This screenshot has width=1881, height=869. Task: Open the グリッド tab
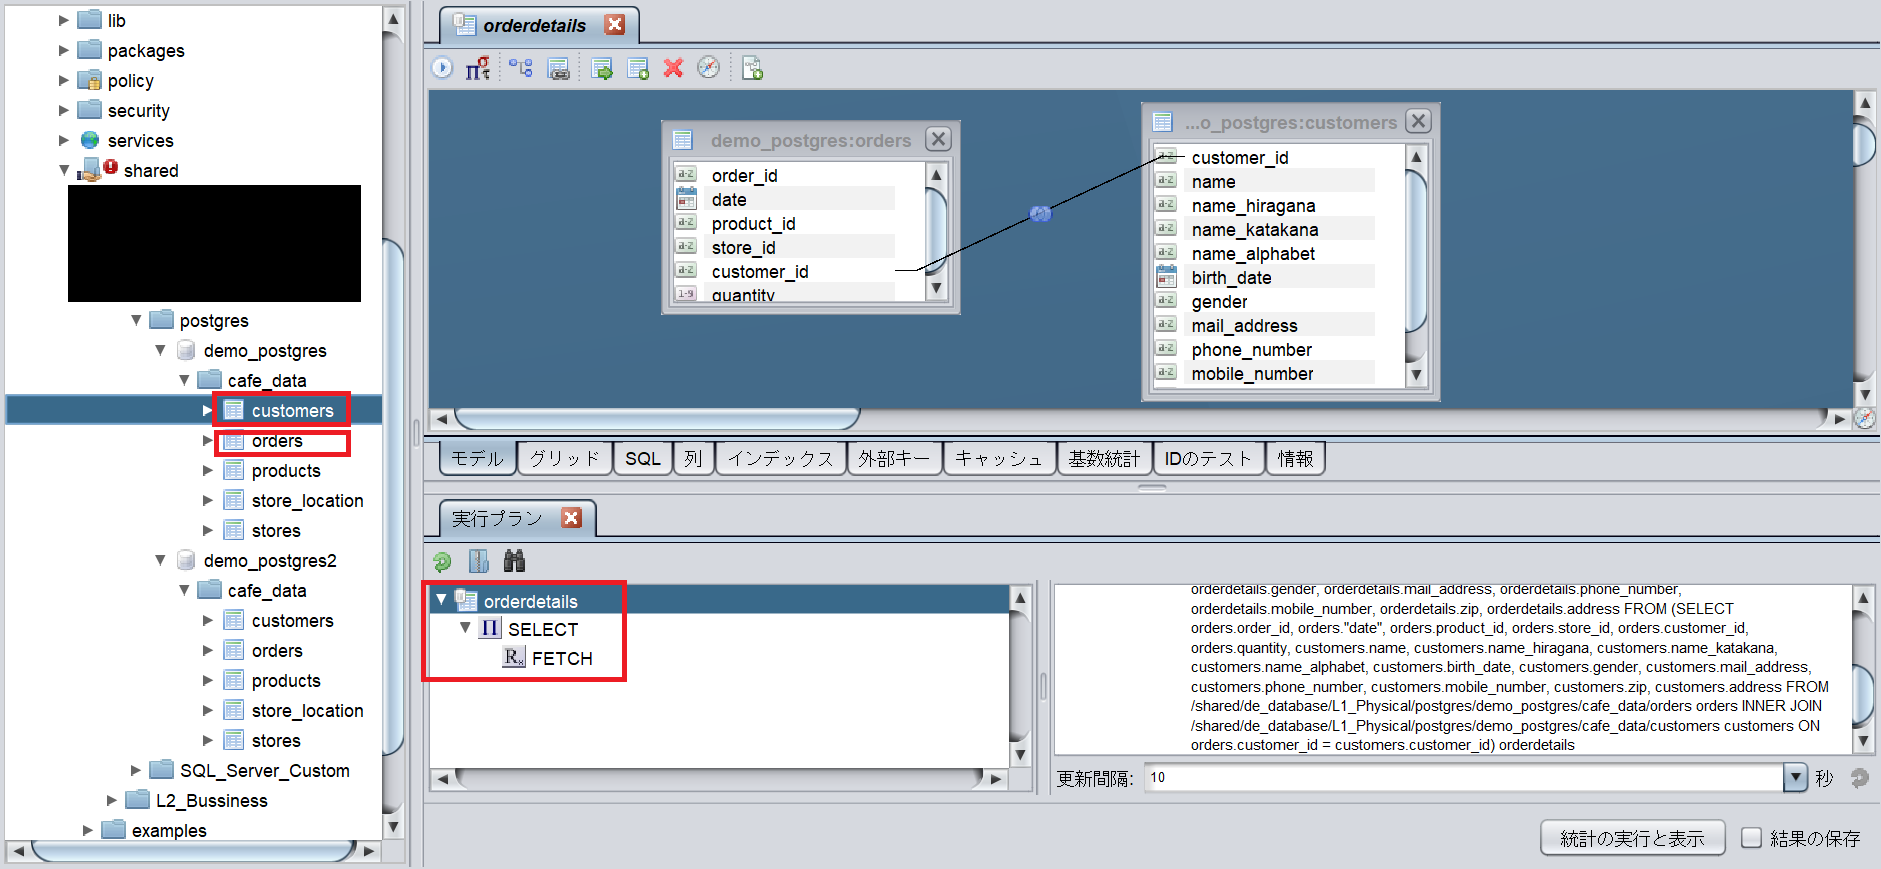coord(564,458)
